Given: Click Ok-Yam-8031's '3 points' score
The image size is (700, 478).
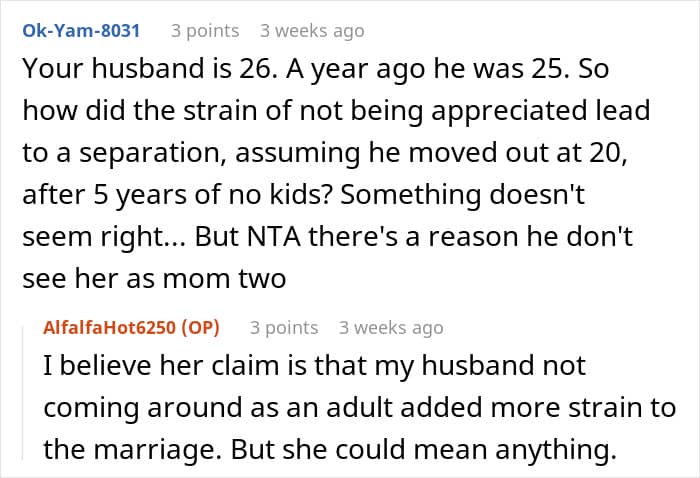Looking at the screenshot, I should click(x=205, y=31).
